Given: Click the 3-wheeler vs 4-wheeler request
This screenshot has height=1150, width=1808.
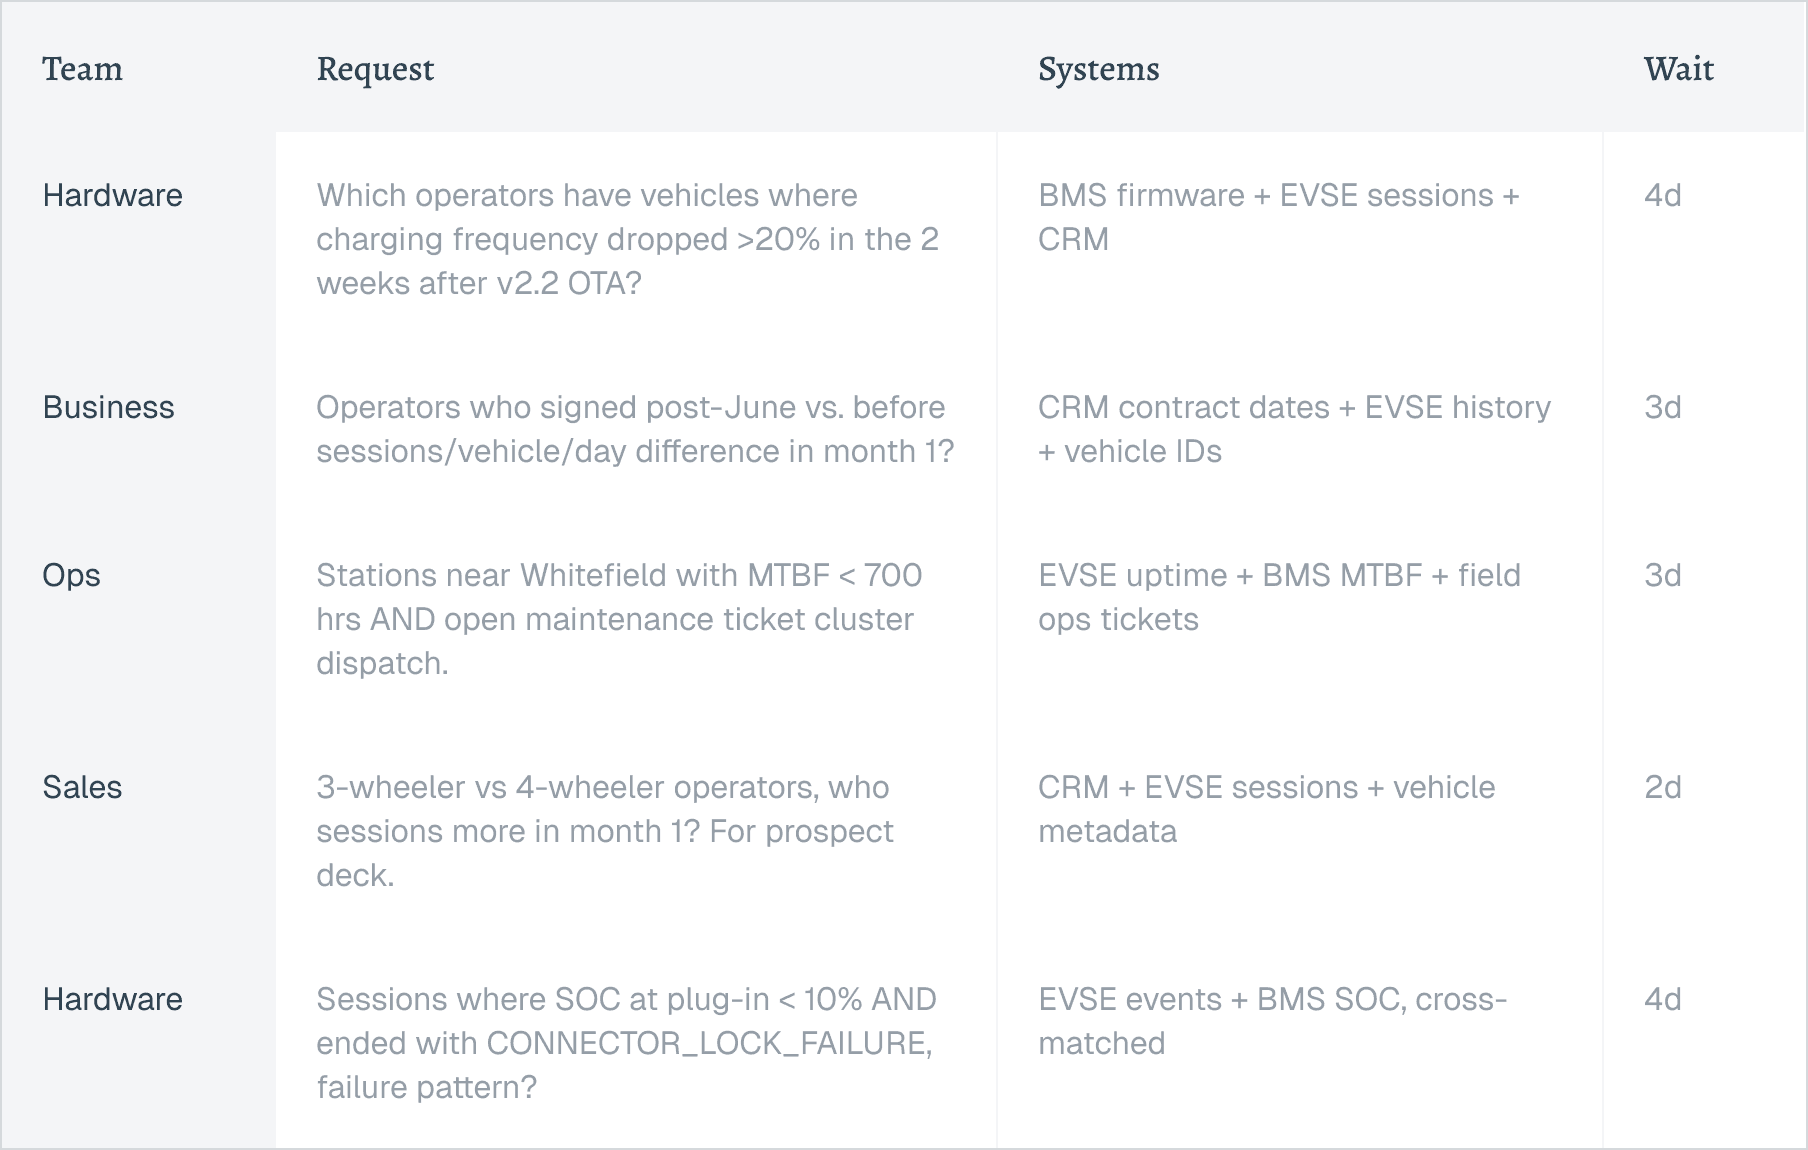Looking at the screenshot, I should point(604,831).
